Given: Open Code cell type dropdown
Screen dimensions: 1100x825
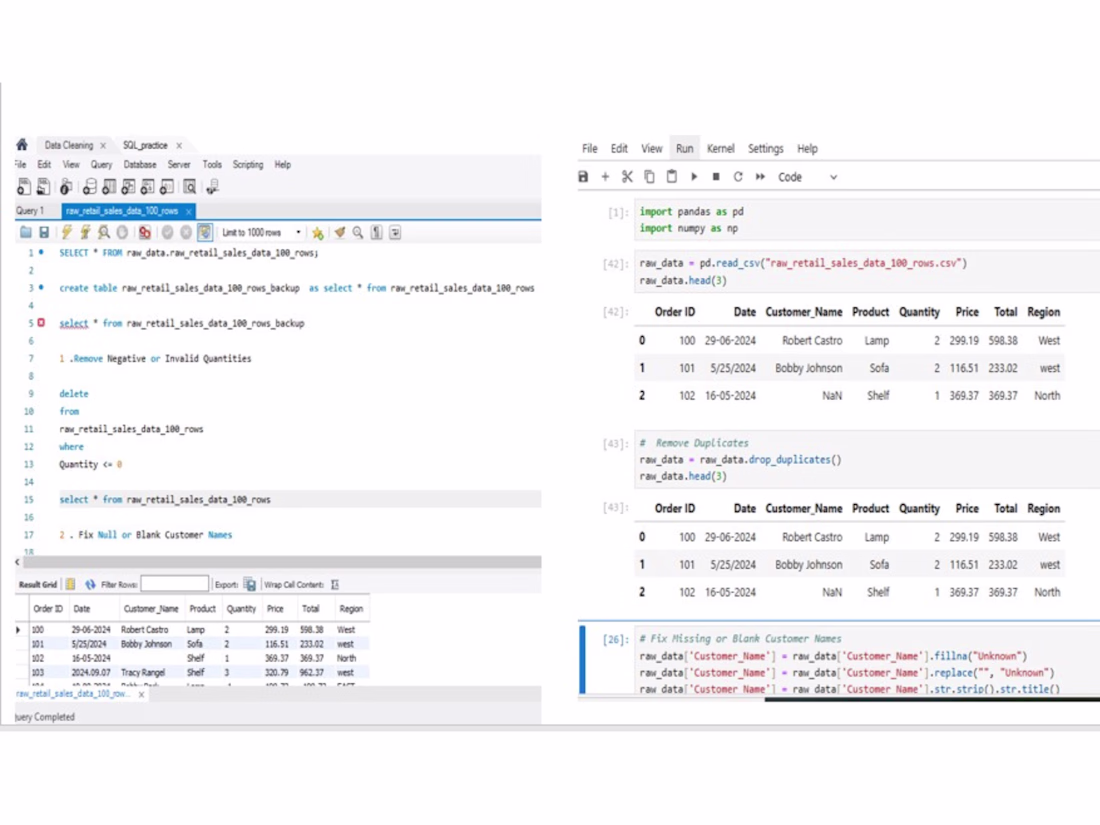Looking at the screenshot, I should click(807, 177).
